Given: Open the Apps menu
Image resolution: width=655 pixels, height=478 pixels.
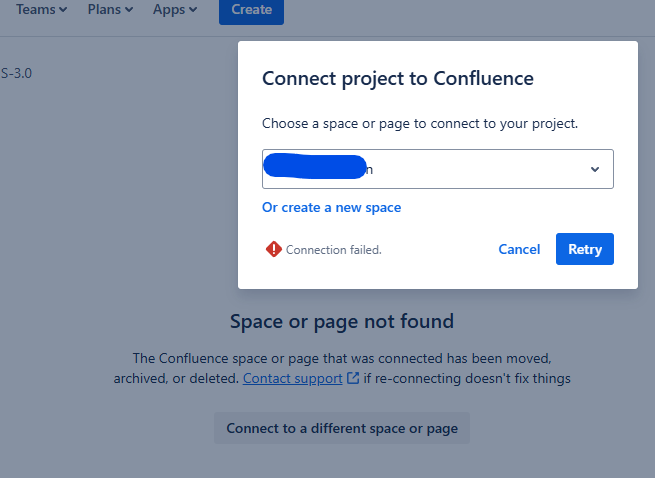Looking at the screenshot, I should (x=175, y=9).
